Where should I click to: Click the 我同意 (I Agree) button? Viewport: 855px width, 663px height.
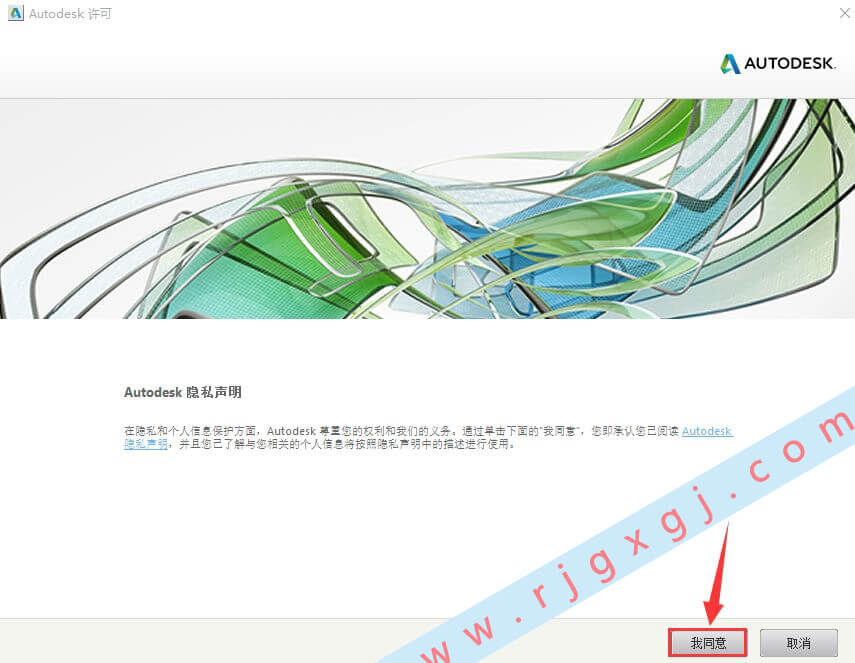707,643
